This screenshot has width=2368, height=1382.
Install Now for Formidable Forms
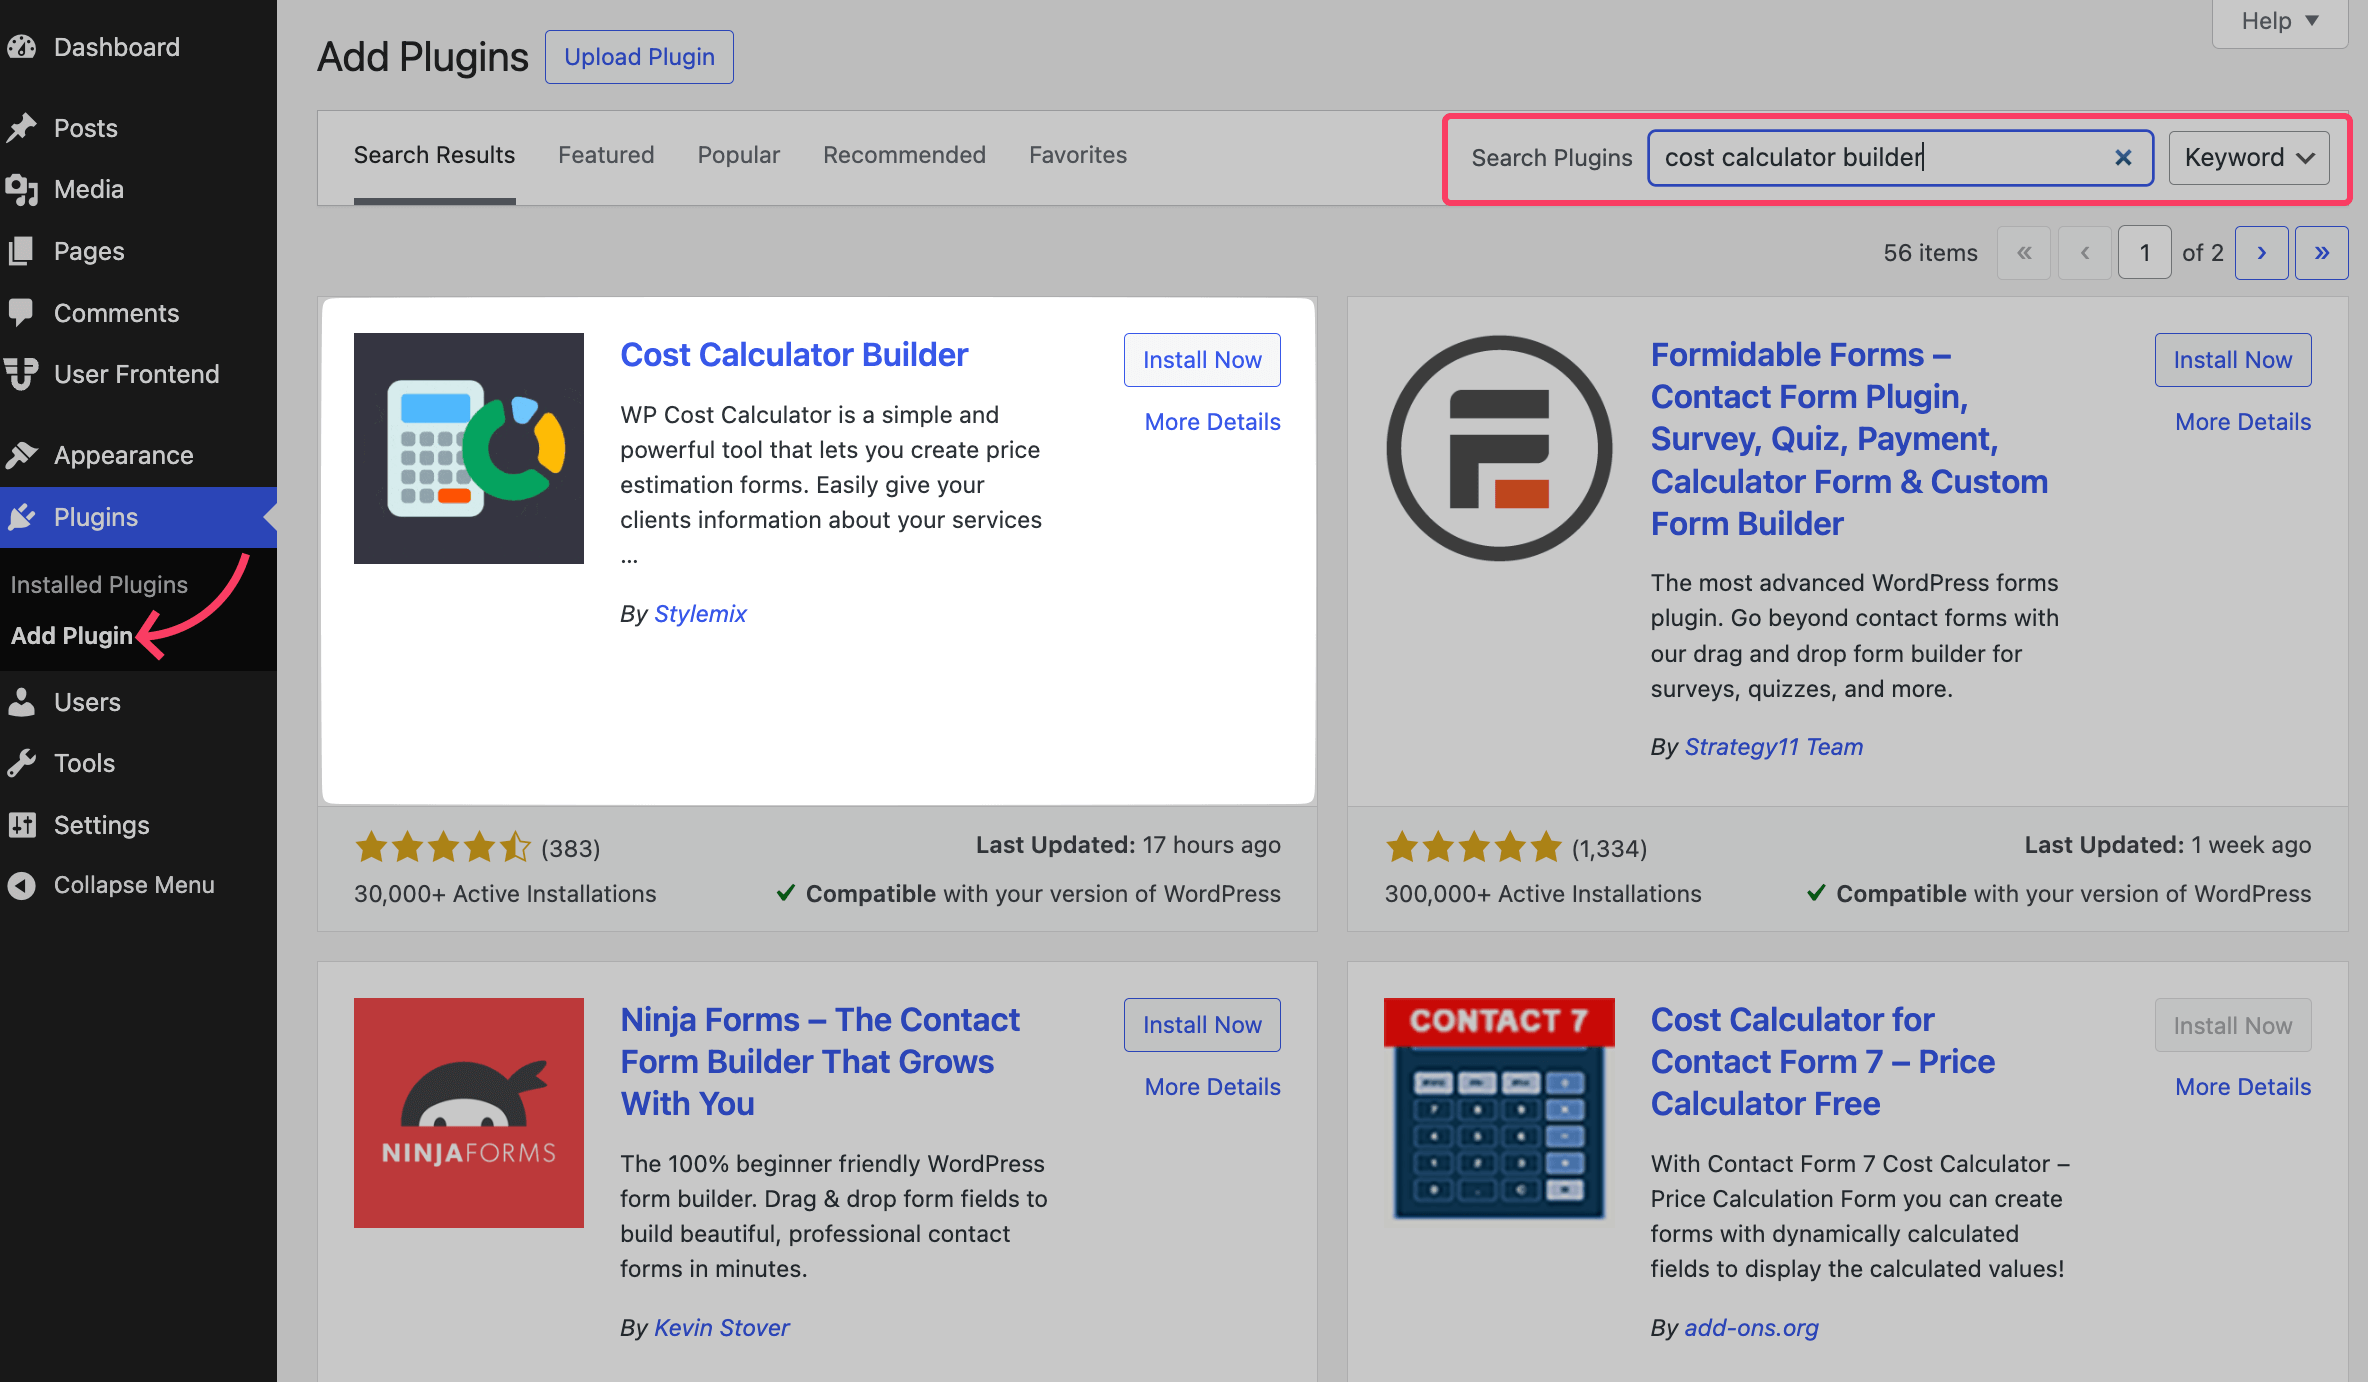point(2233,360)
